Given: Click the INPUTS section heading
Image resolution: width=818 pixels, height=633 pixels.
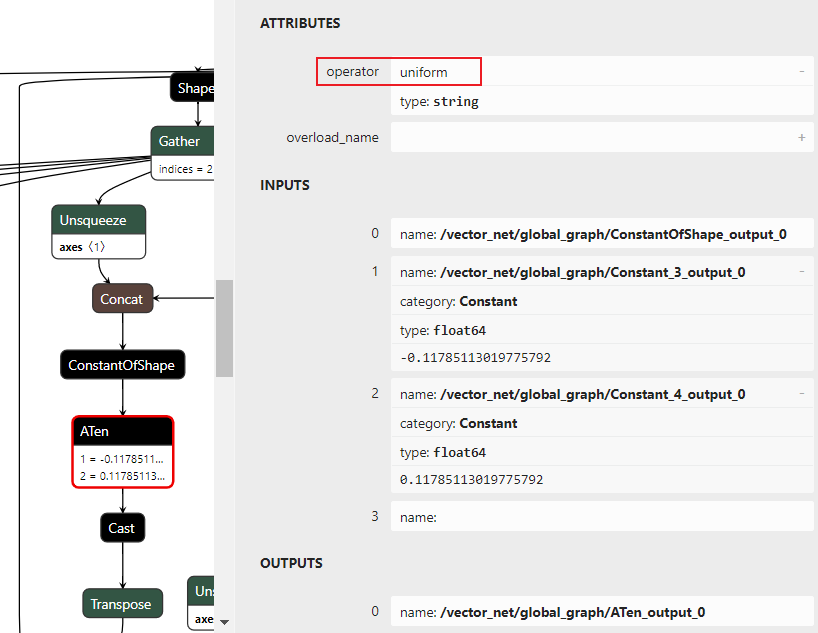Looking at the screenshot, I should 285,185.
